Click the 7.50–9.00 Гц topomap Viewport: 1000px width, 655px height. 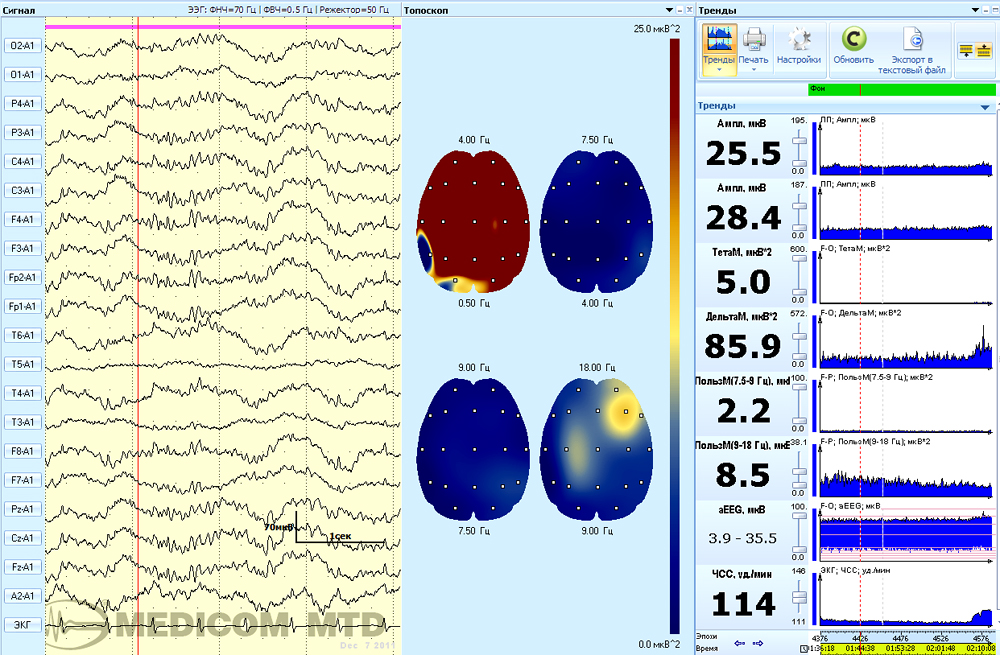pyautogui.click(x=473, y=449)
